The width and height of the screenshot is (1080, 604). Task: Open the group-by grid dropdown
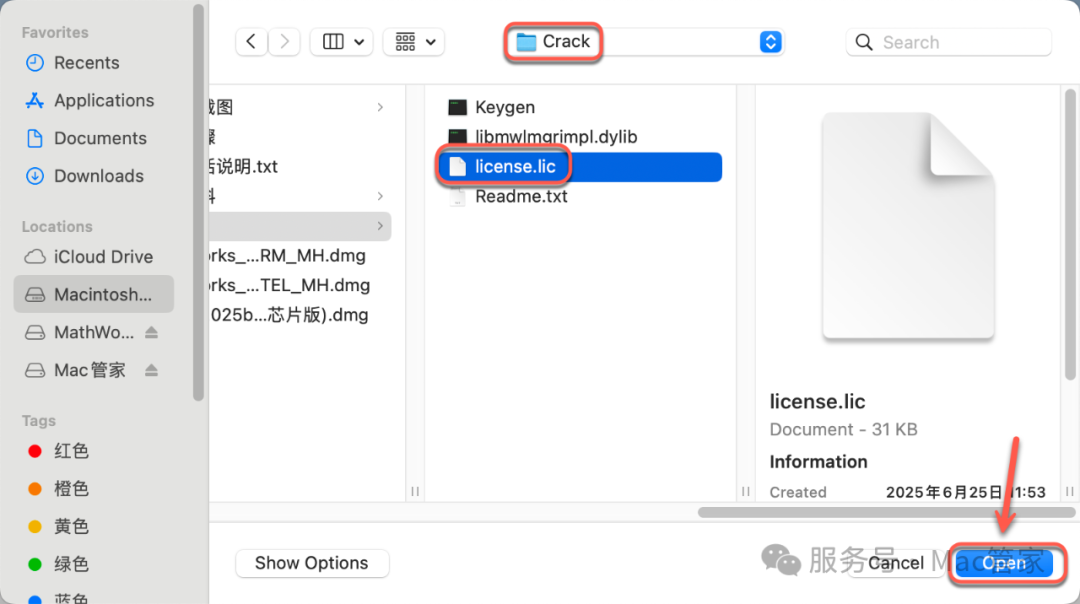[415, 42]
